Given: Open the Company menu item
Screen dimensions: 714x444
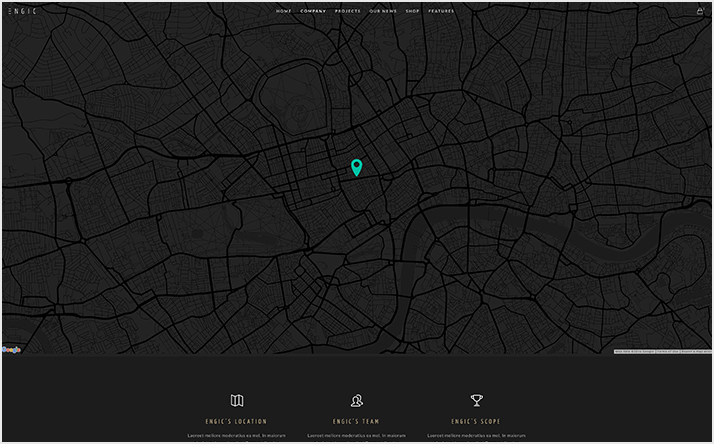Looking at the screenshot, I should click(x=313, y=11).
